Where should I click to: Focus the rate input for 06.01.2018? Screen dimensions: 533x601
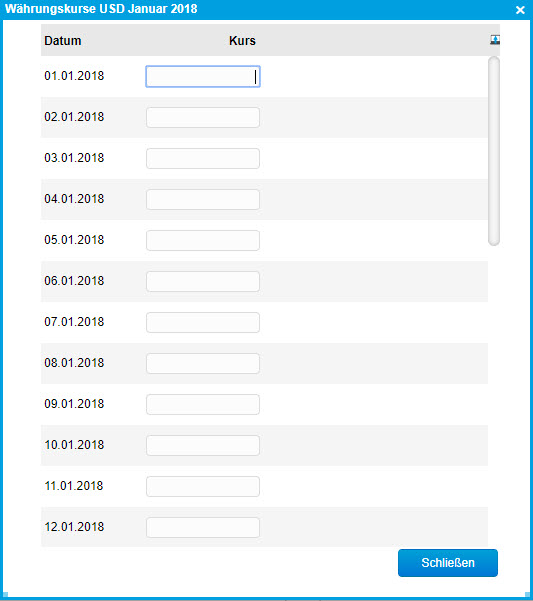203,281
